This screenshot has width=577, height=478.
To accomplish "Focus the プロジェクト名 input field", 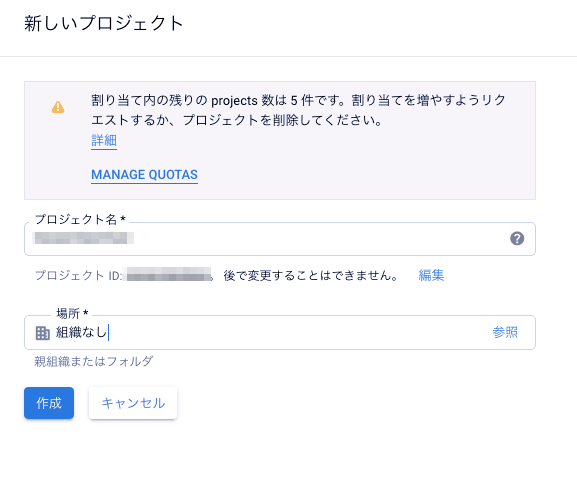I will [x=280, y=239].
